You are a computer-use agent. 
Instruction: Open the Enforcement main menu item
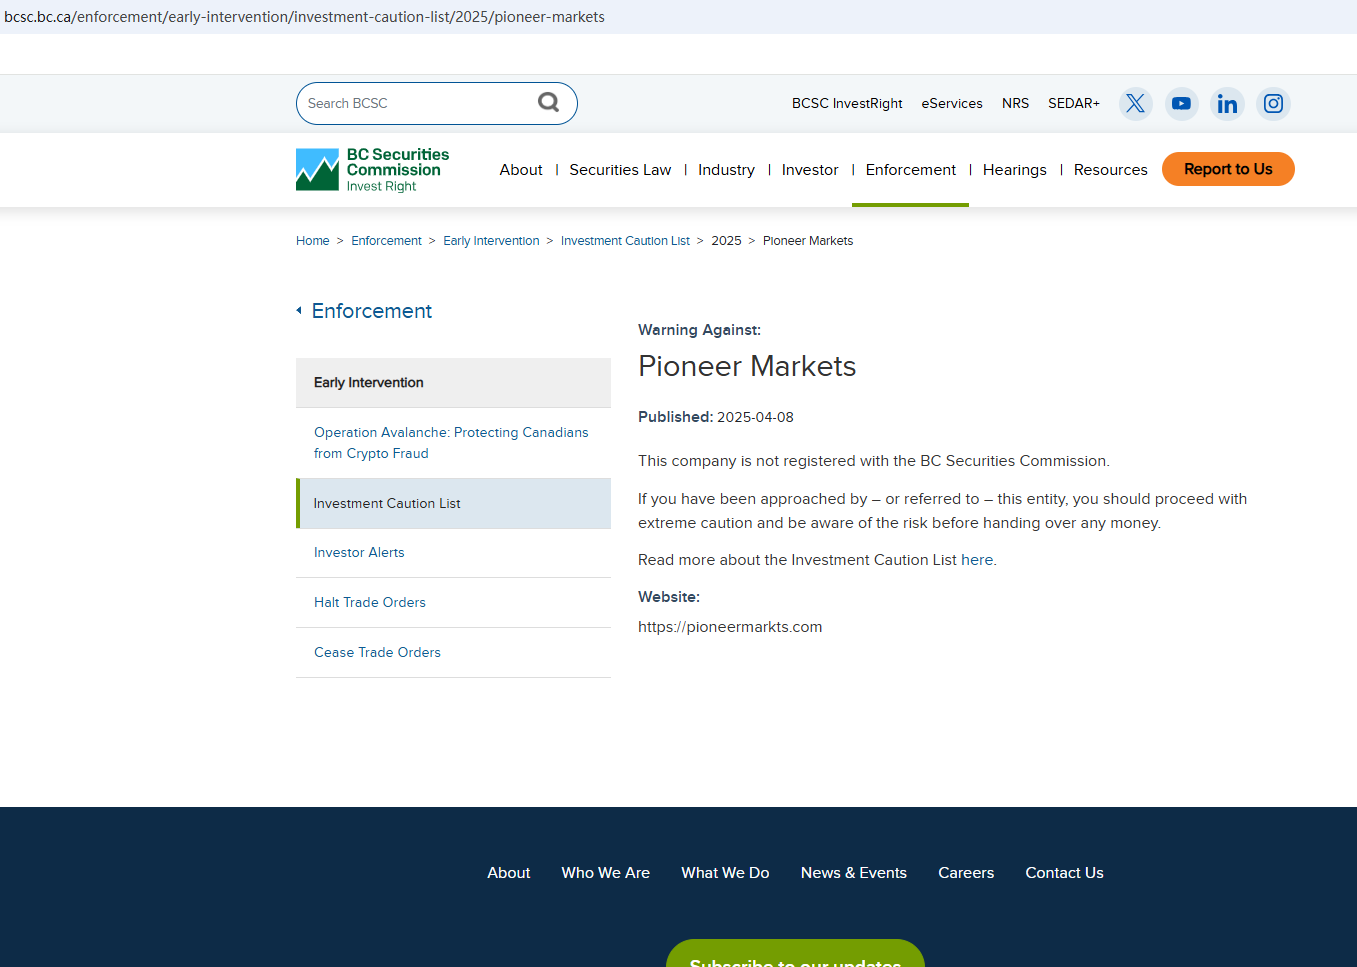(910, 170)
